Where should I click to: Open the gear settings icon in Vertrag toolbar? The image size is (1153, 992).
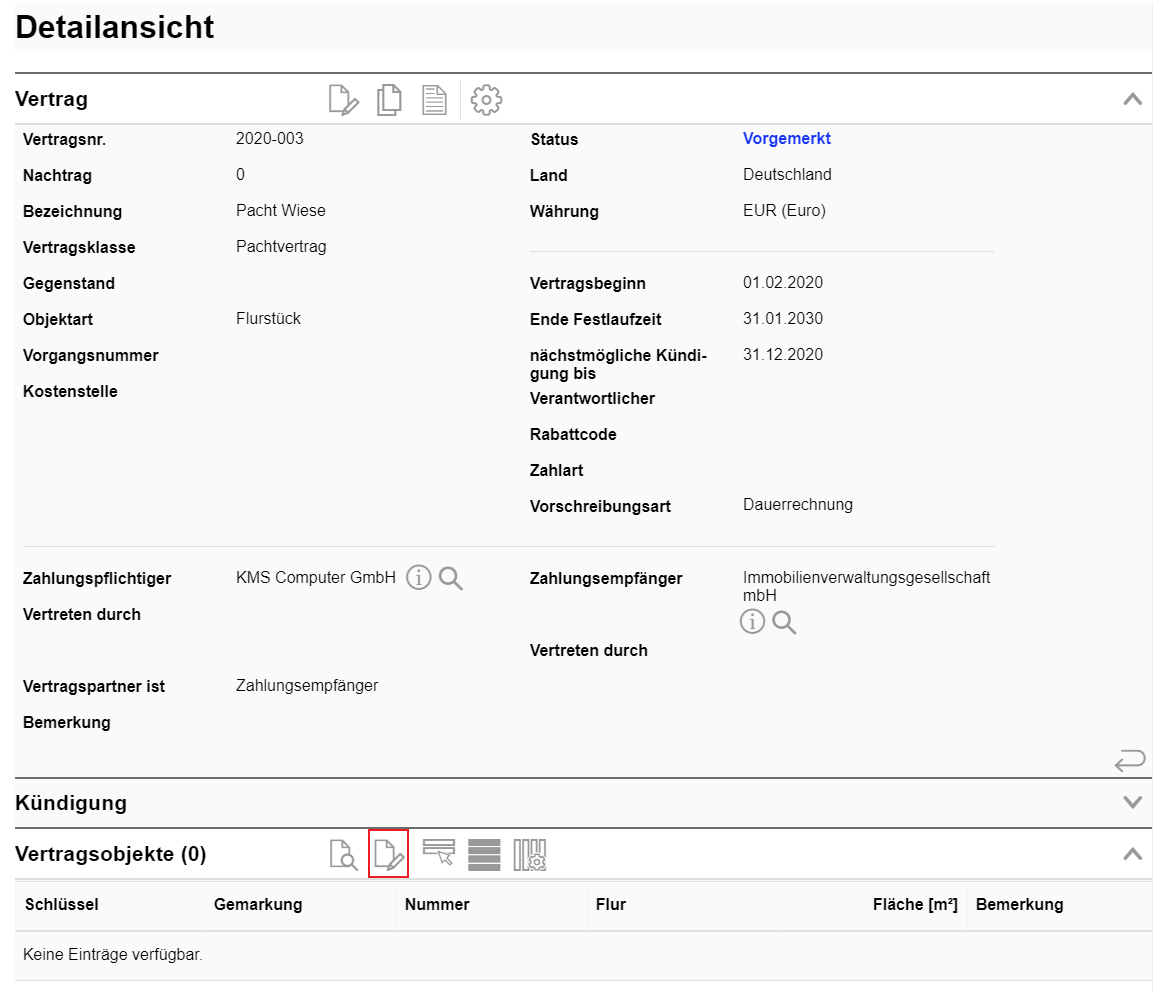pos(486,100)
